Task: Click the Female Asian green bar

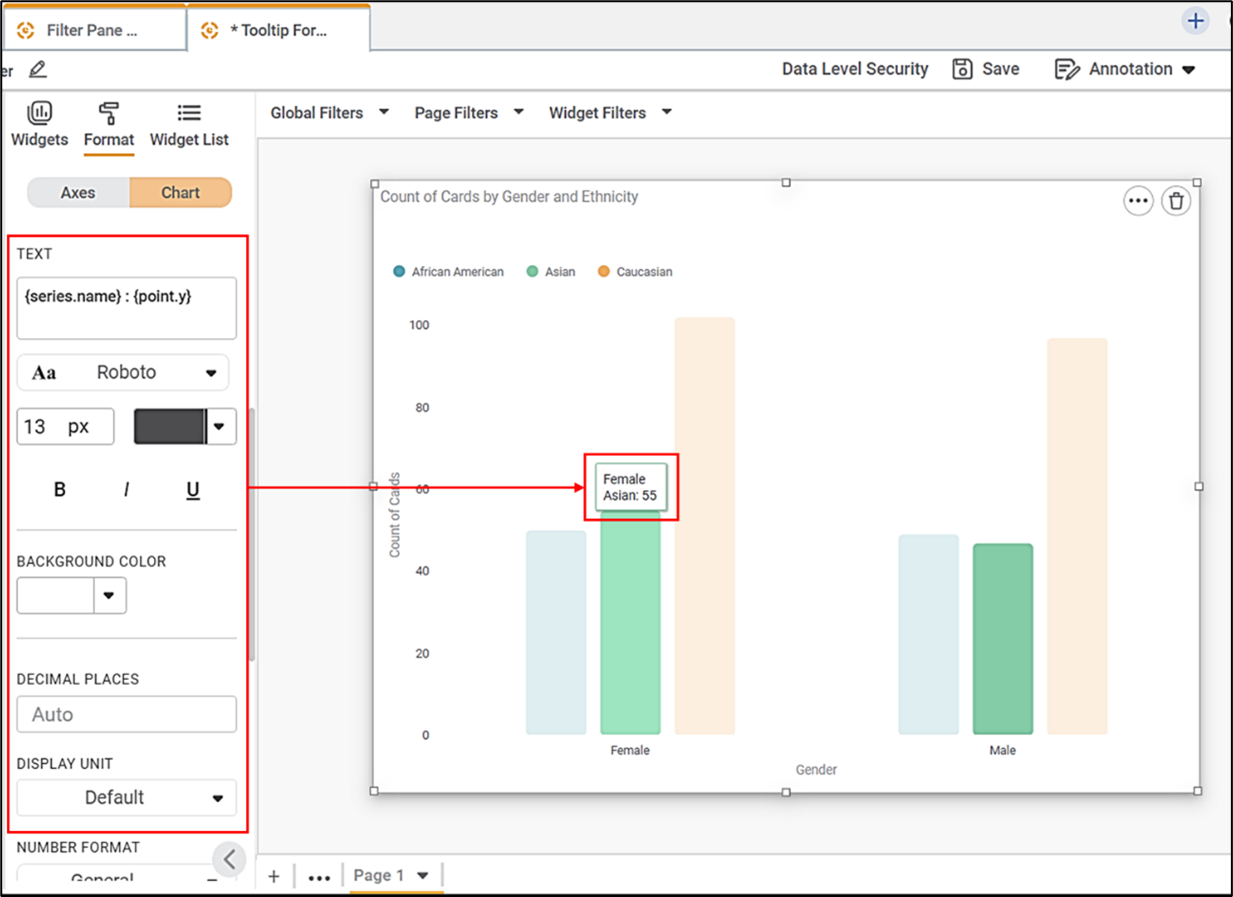Action: click(x=630, y=623)
